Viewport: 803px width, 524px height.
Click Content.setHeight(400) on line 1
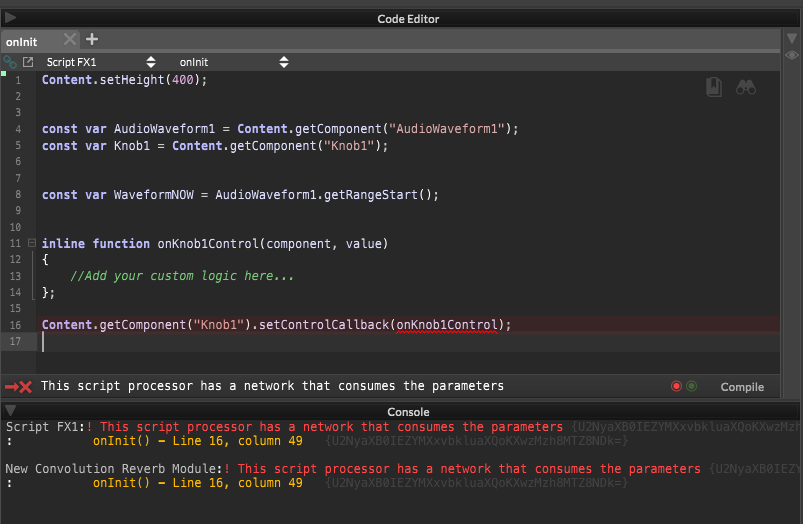click(124, 80)
